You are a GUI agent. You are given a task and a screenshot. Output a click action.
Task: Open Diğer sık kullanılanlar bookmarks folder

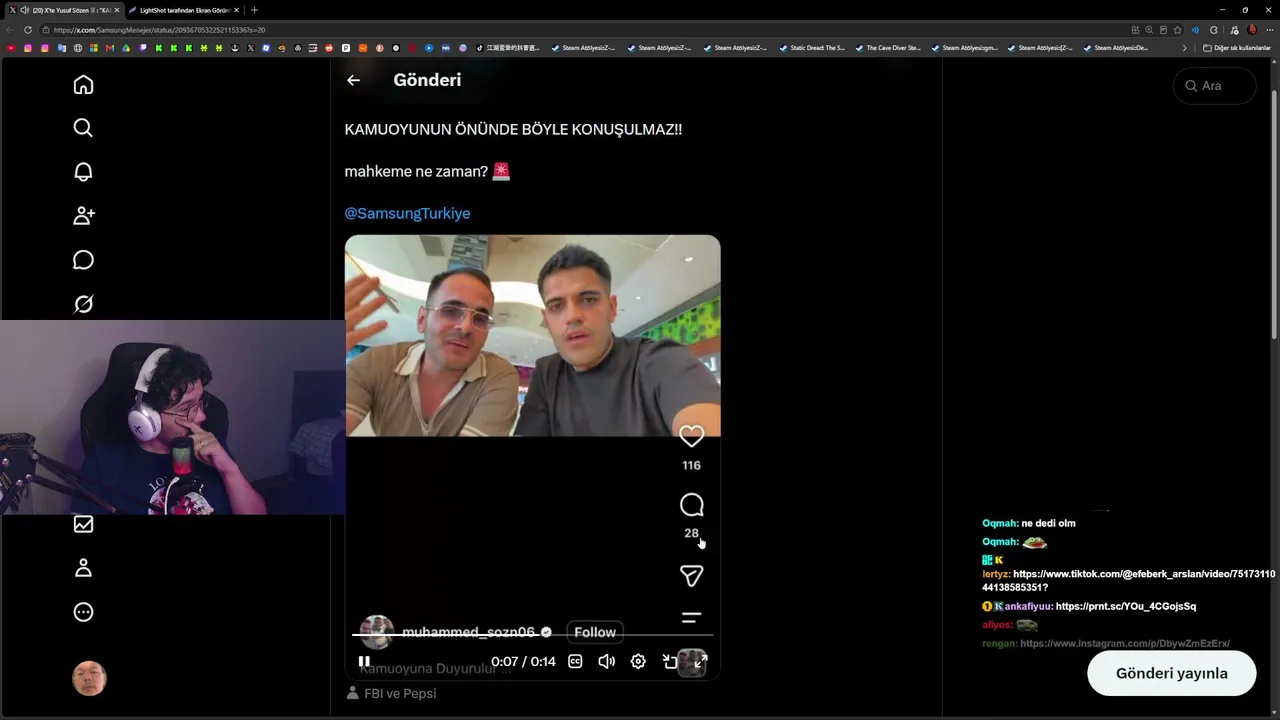point(1237,48)
